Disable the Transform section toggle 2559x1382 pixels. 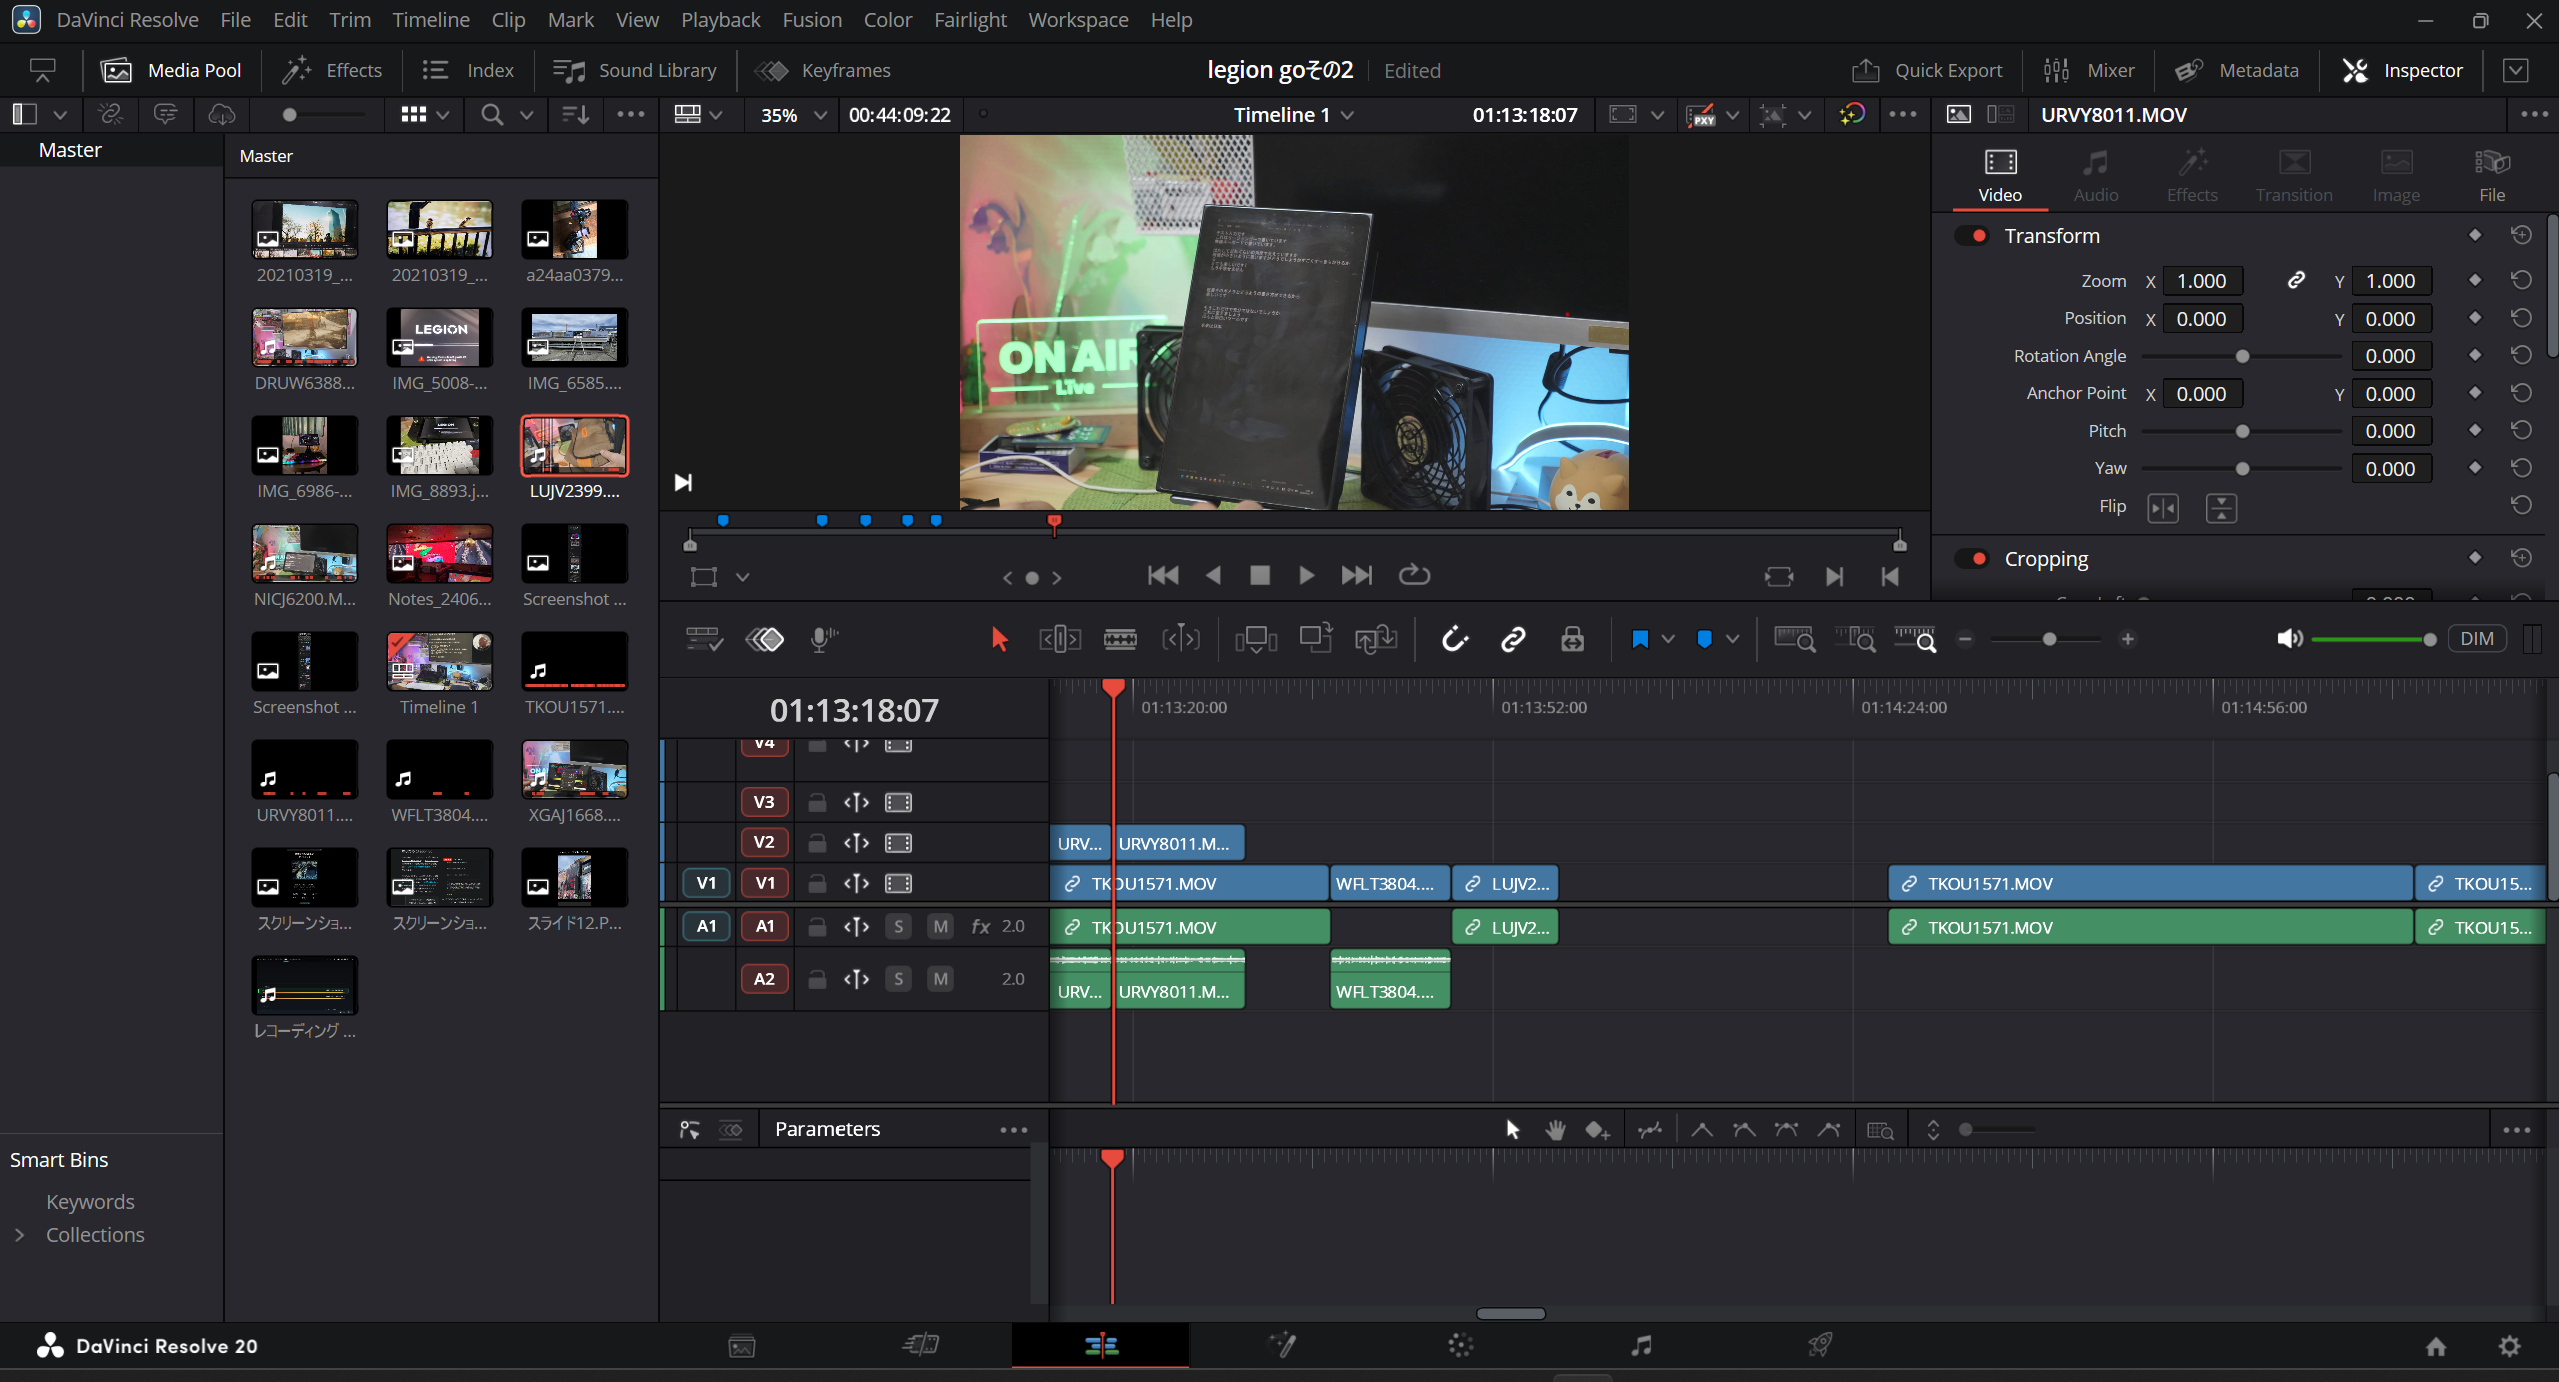[x=1974, y=236]
